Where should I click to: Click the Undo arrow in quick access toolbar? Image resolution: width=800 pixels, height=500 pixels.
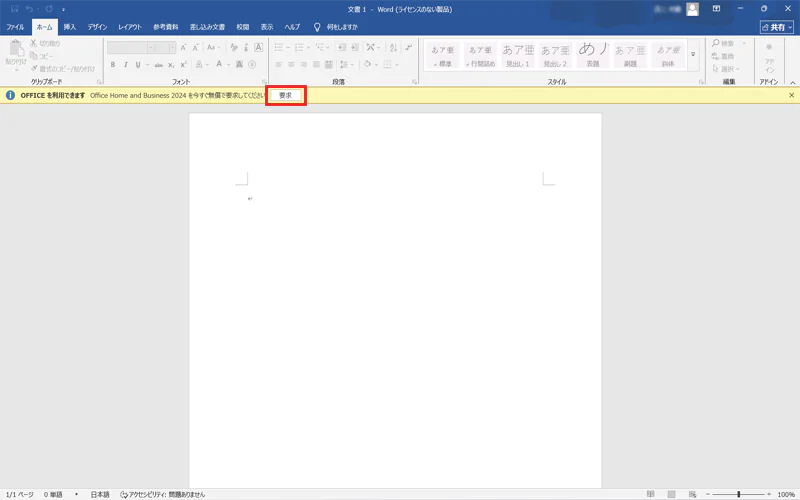point(30,9)
